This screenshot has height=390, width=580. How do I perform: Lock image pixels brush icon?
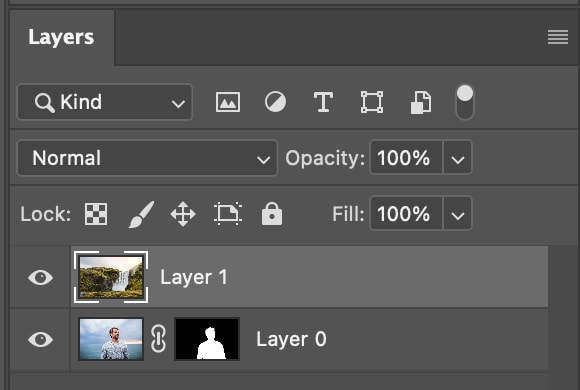141,214
